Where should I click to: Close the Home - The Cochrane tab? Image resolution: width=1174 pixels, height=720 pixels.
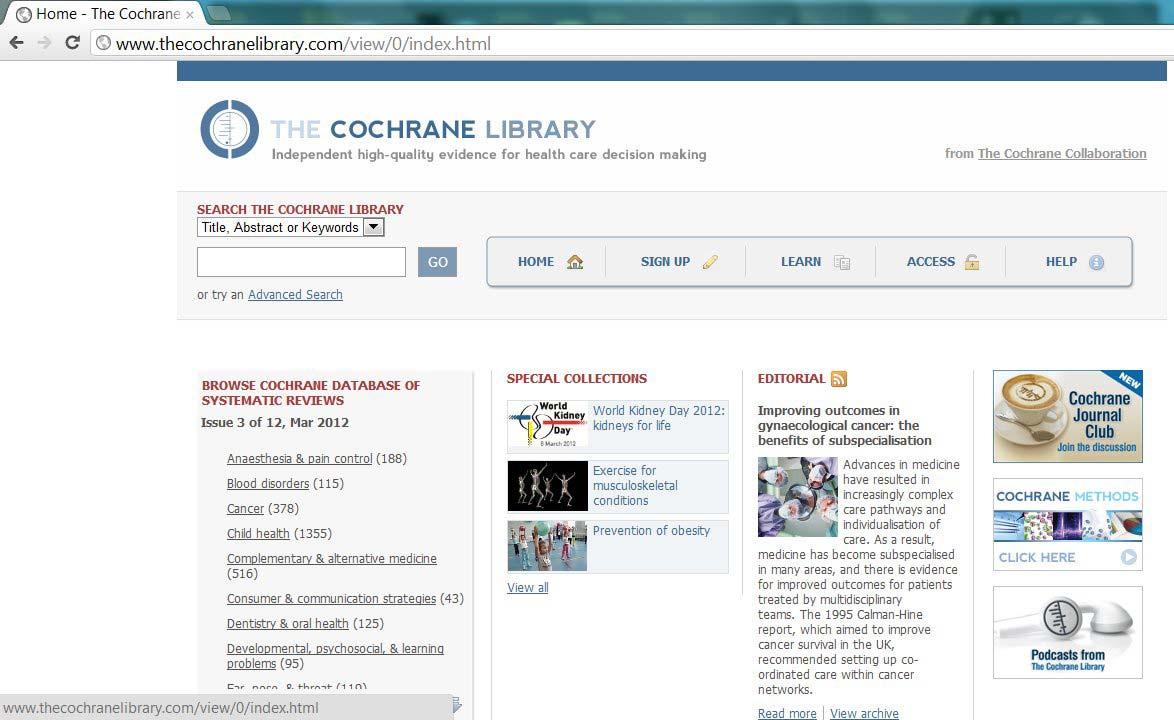190,14
